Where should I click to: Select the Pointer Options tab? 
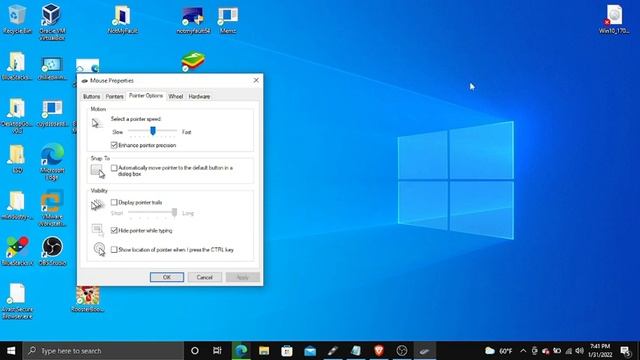(x=146, y=96)
